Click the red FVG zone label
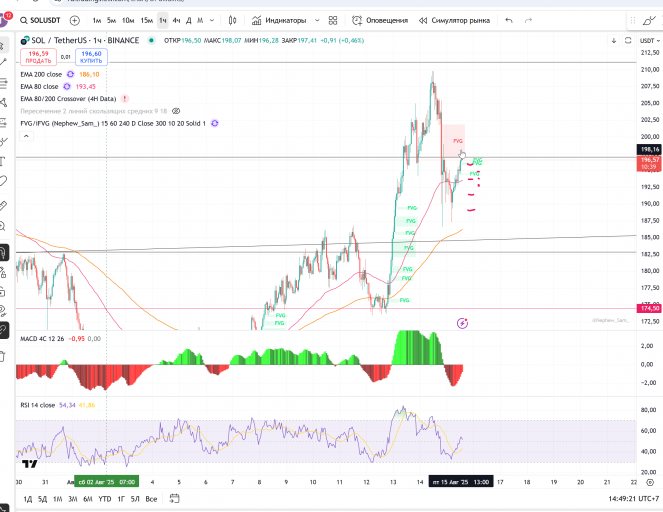The width and height of the screenshot is (663, 512). [x=458, y=141]
